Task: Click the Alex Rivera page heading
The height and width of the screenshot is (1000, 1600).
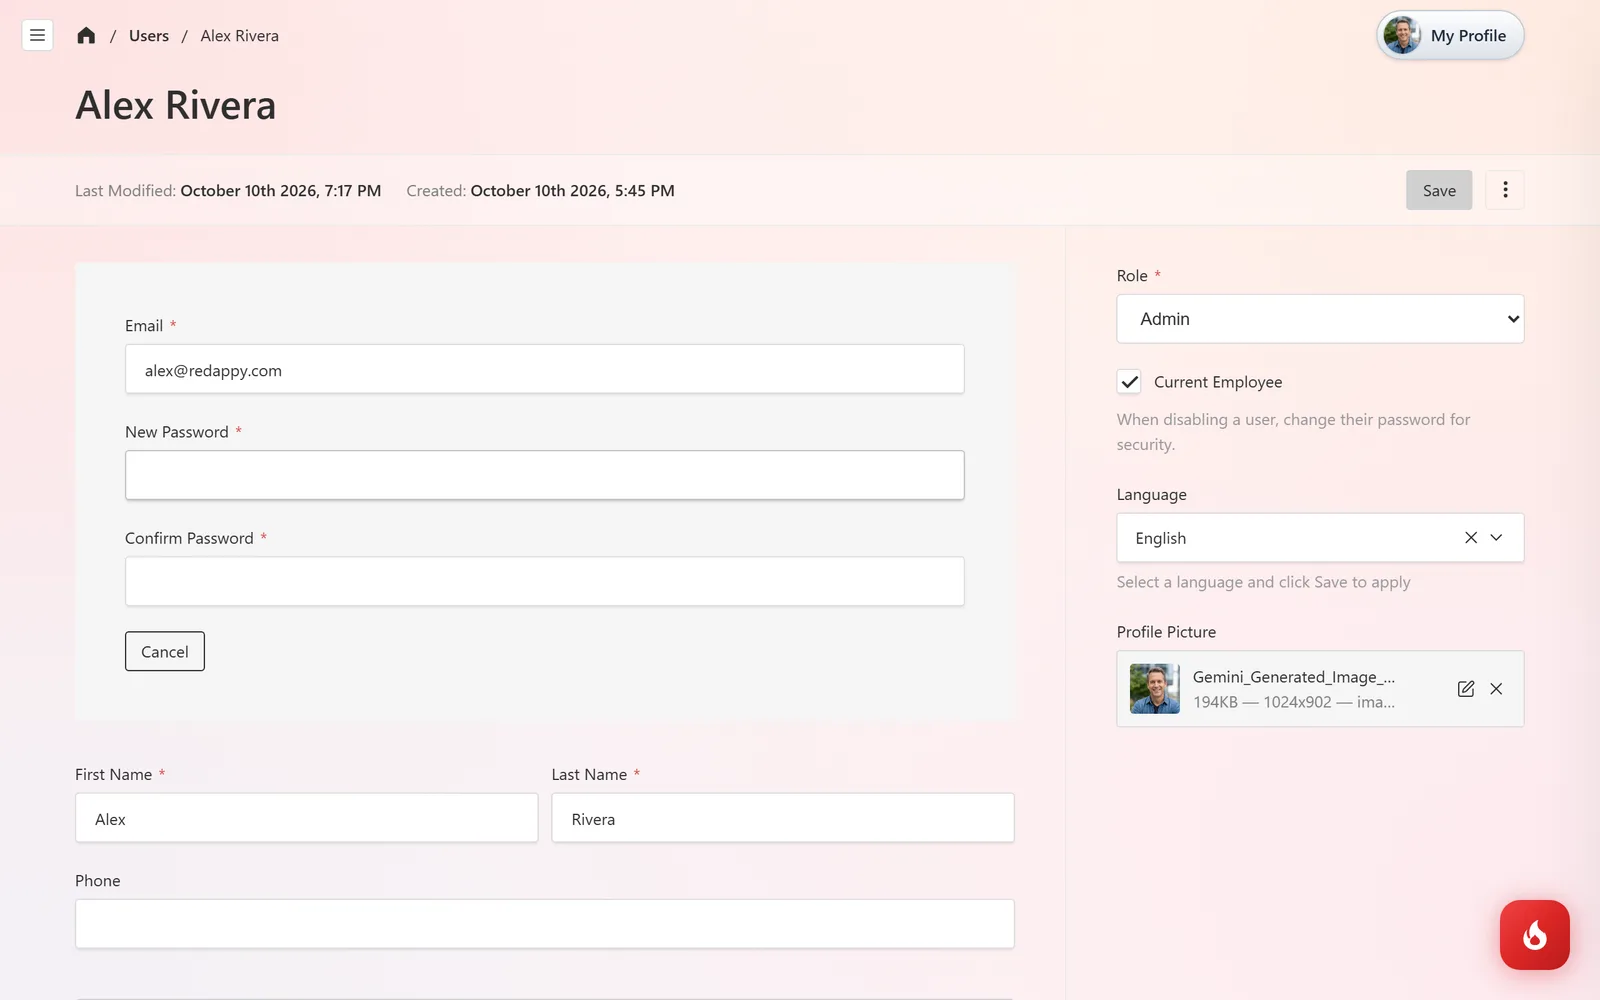Action: (x=176, y=105)
